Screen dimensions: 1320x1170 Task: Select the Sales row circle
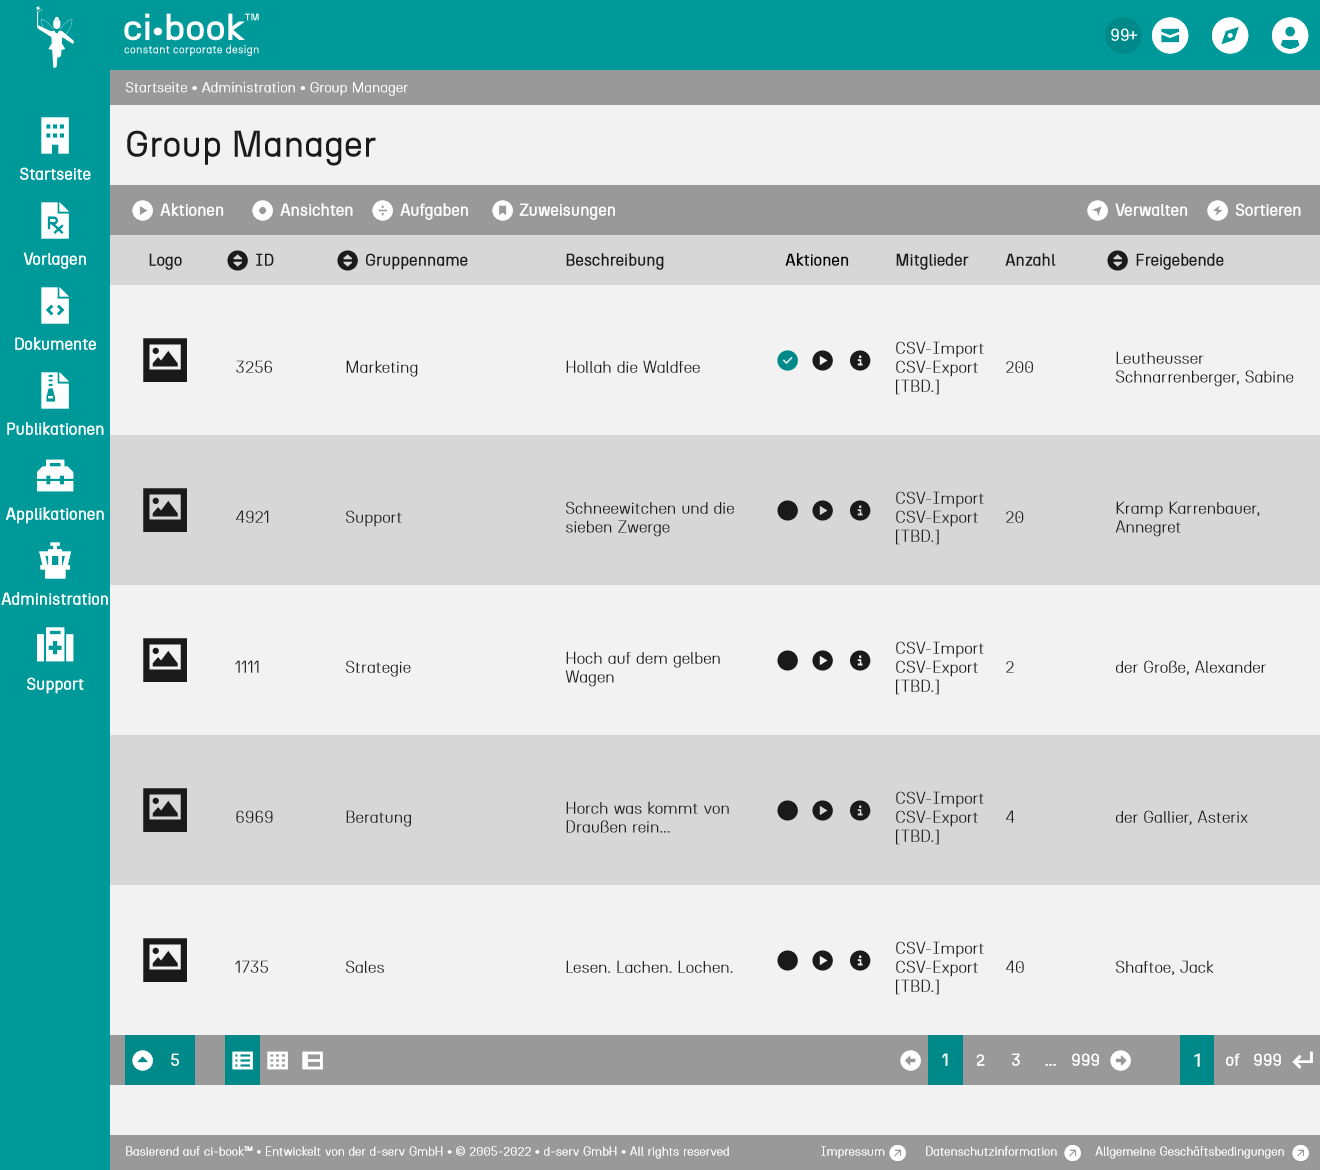coord(788,960)
